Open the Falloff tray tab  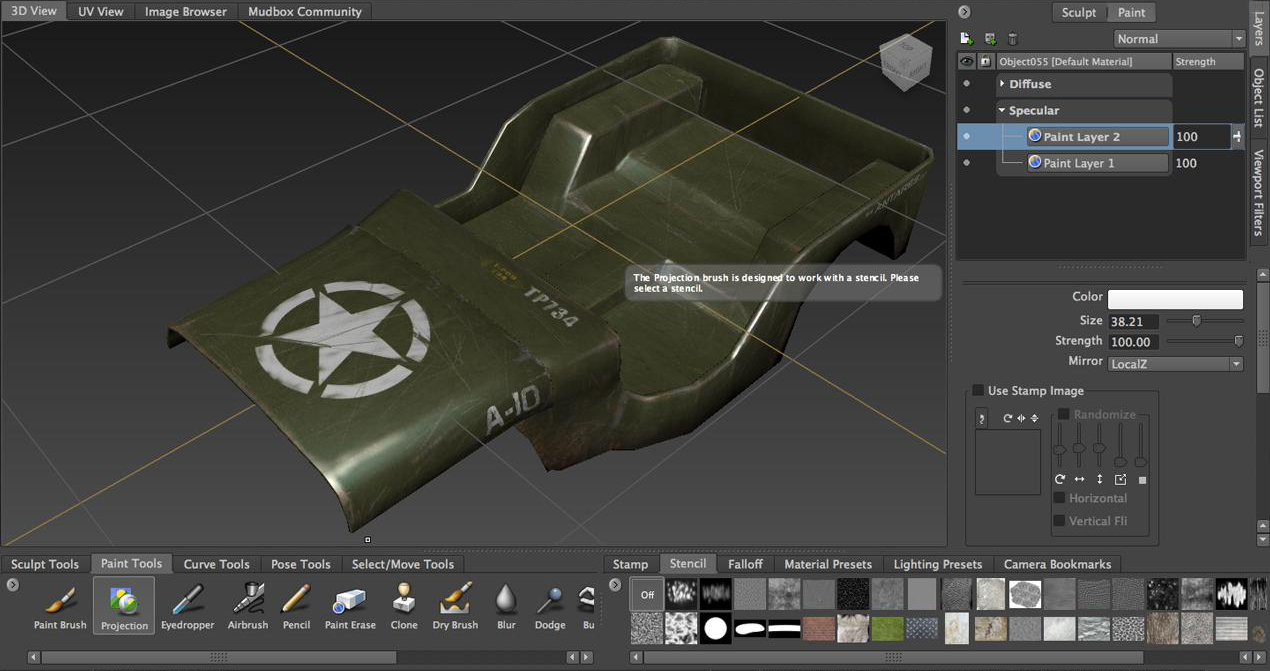coord(745,564)
